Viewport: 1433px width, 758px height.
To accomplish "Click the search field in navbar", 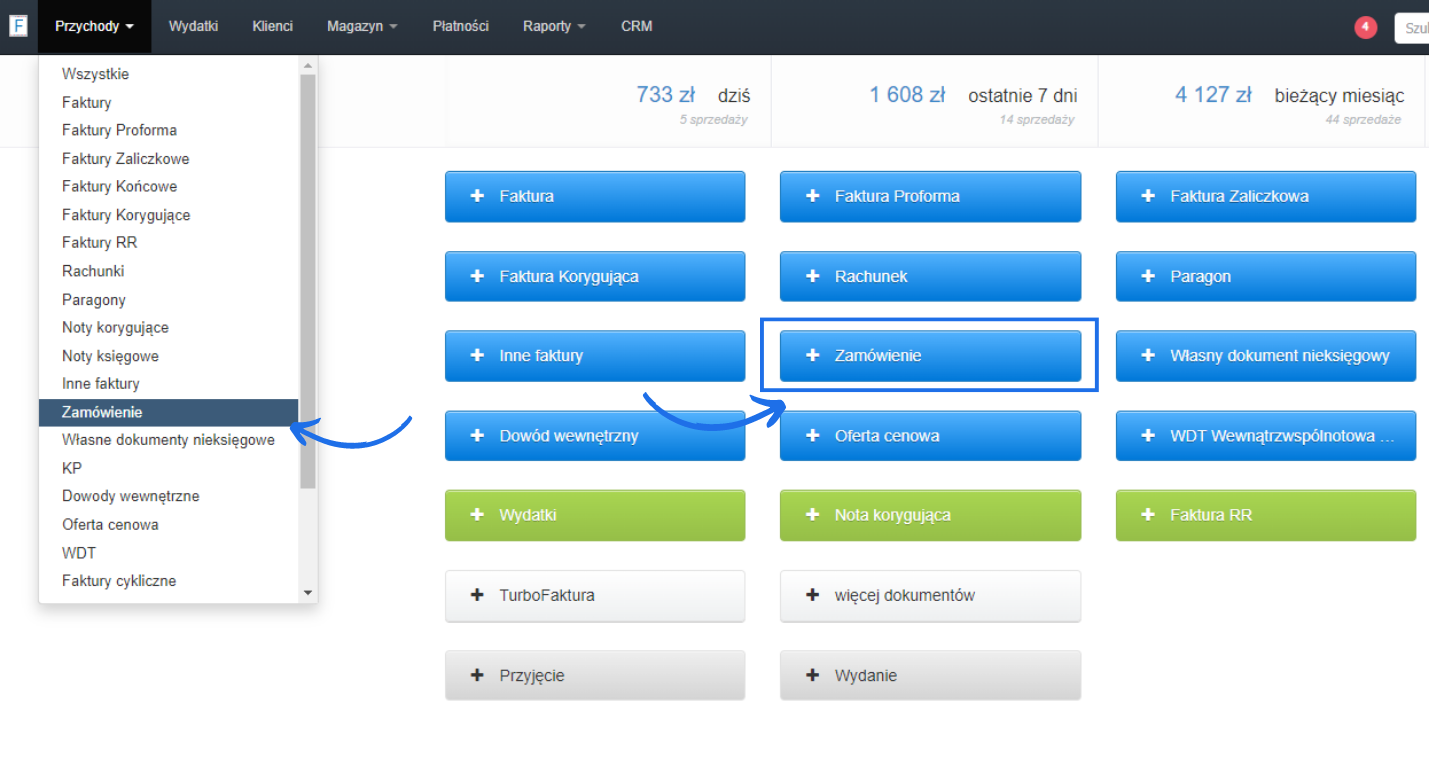I will 1413,27.
